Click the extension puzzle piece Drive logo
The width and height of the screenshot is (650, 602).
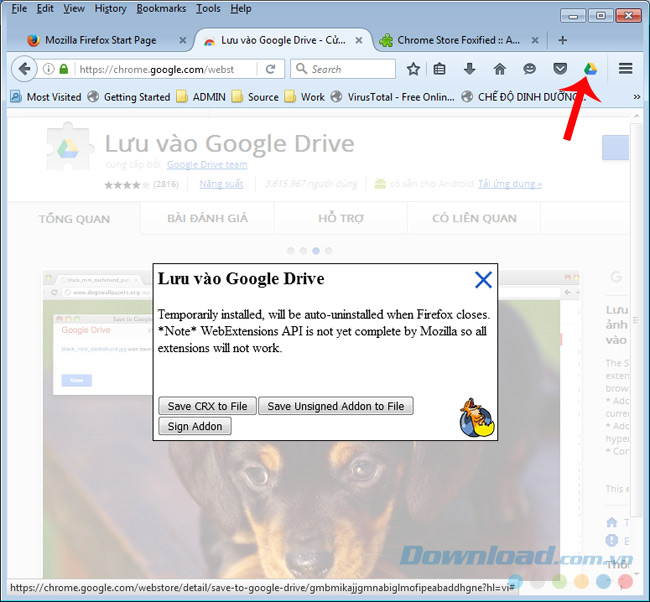pos(68,146)
